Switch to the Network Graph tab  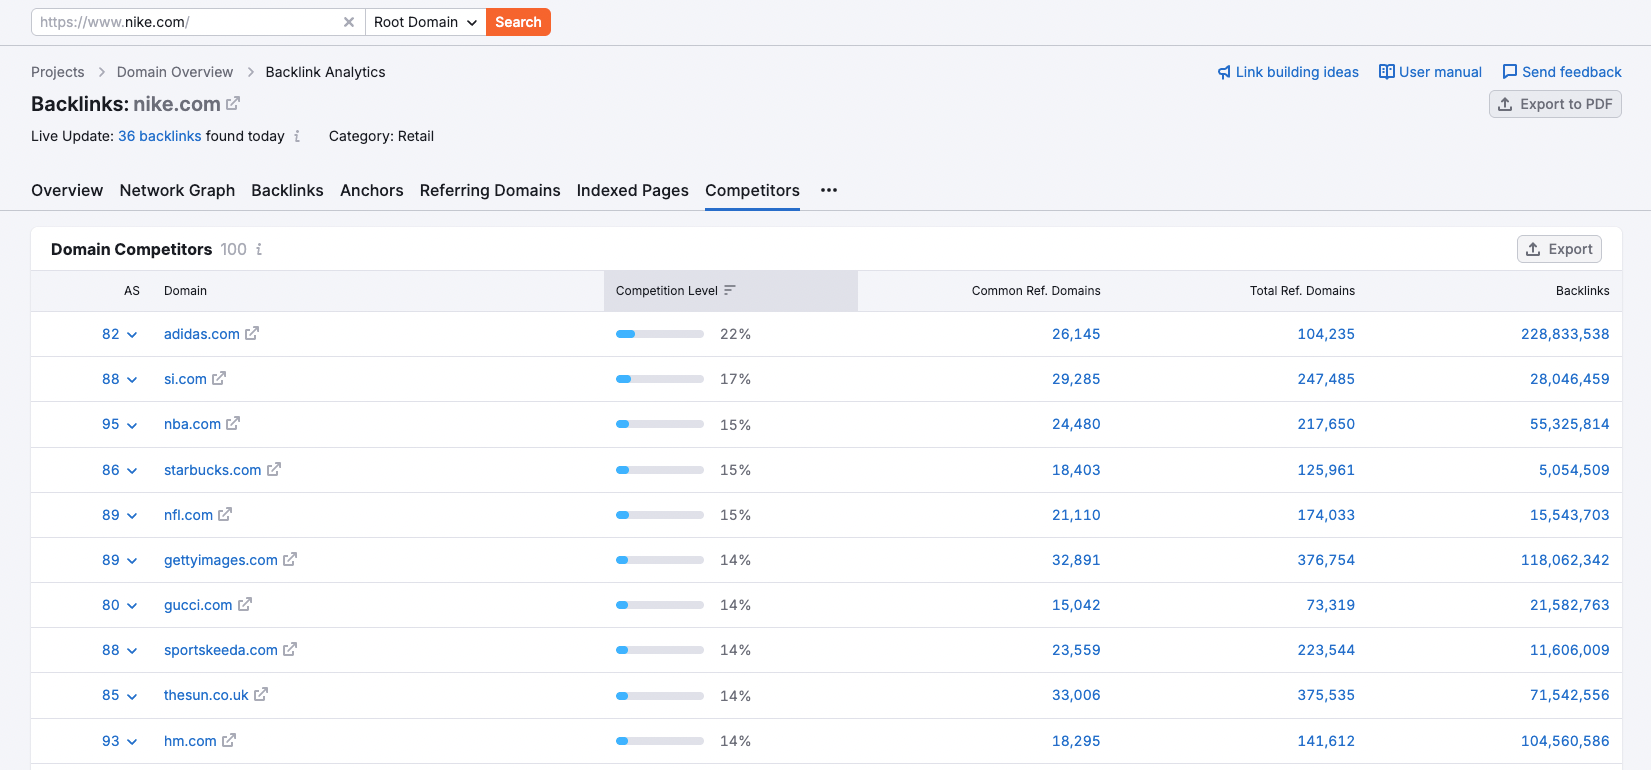click(x=177, y=190)
